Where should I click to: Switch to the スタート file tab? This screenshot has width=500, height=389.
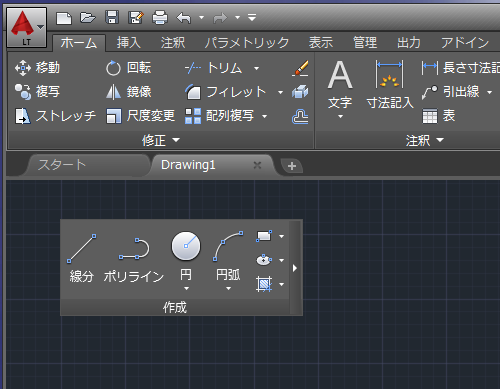point(87,165)
